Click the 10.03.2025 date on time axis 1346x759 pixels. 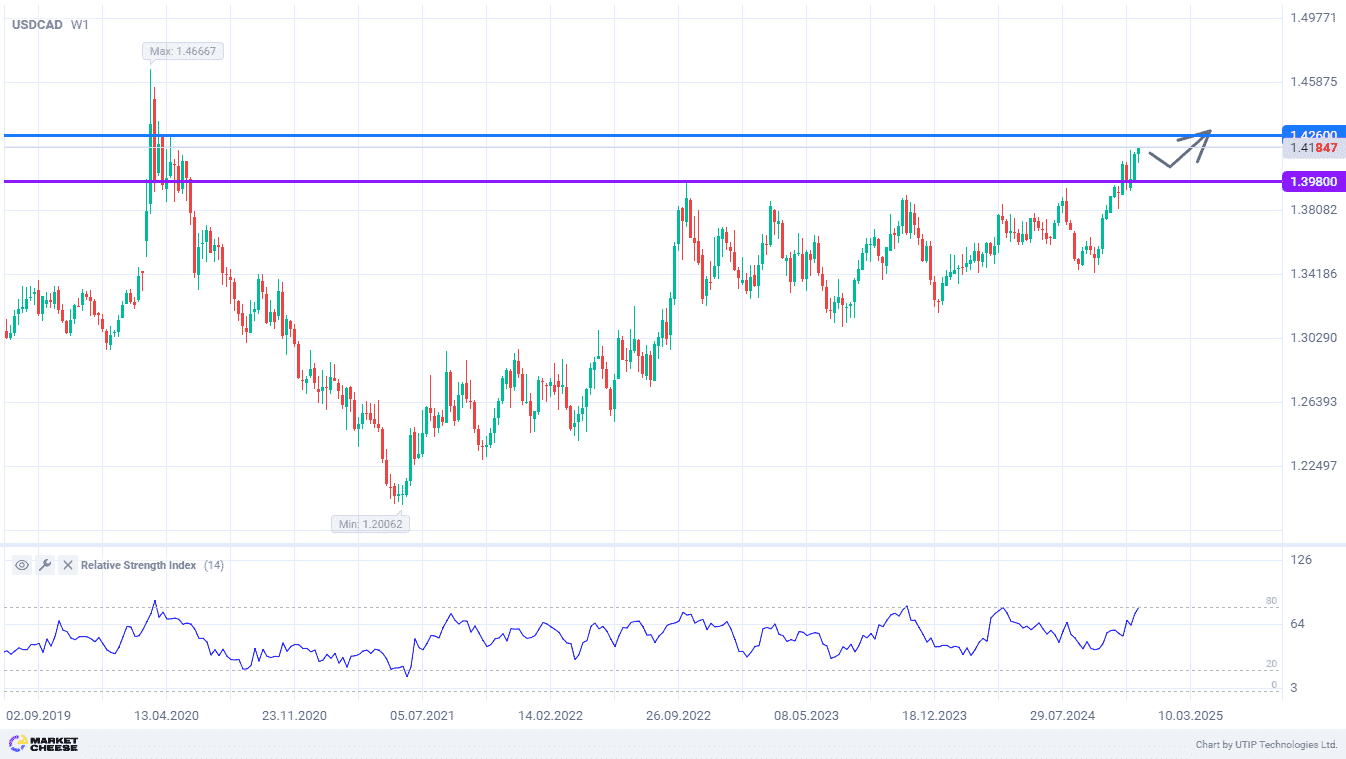pos(1190,716)
